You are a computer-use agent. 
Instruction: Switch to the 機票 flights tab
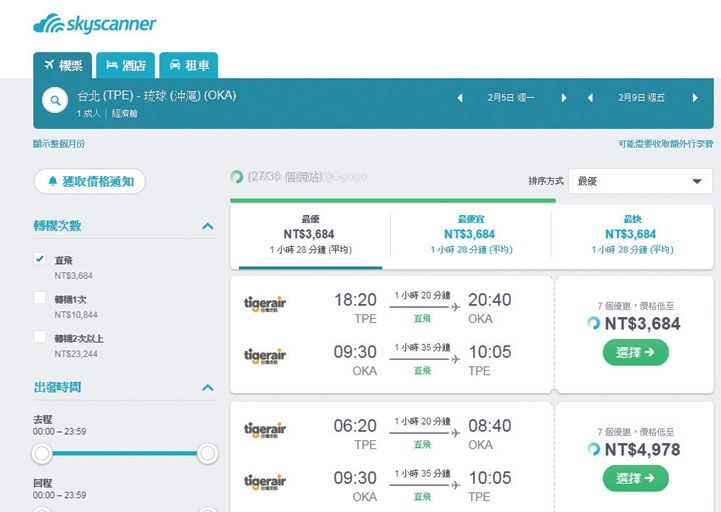[63, 65]
